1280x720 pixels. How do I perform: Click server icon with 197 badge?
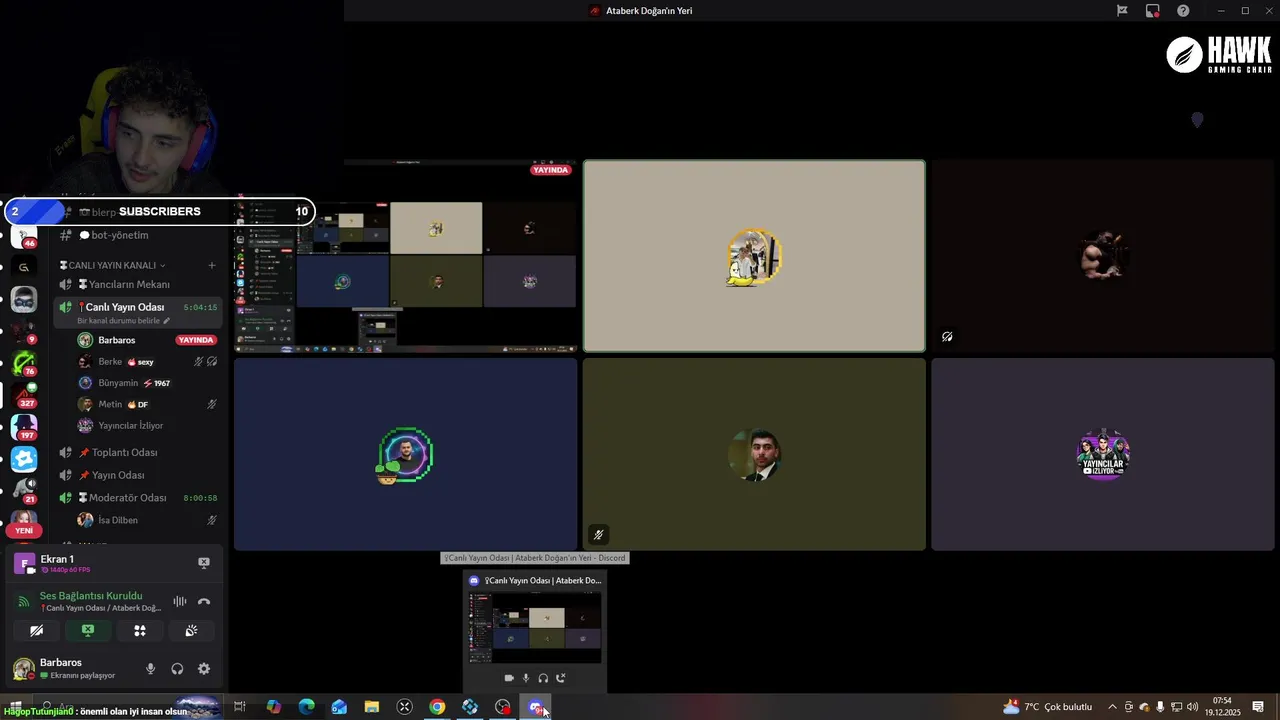click(x=24, y=428)
